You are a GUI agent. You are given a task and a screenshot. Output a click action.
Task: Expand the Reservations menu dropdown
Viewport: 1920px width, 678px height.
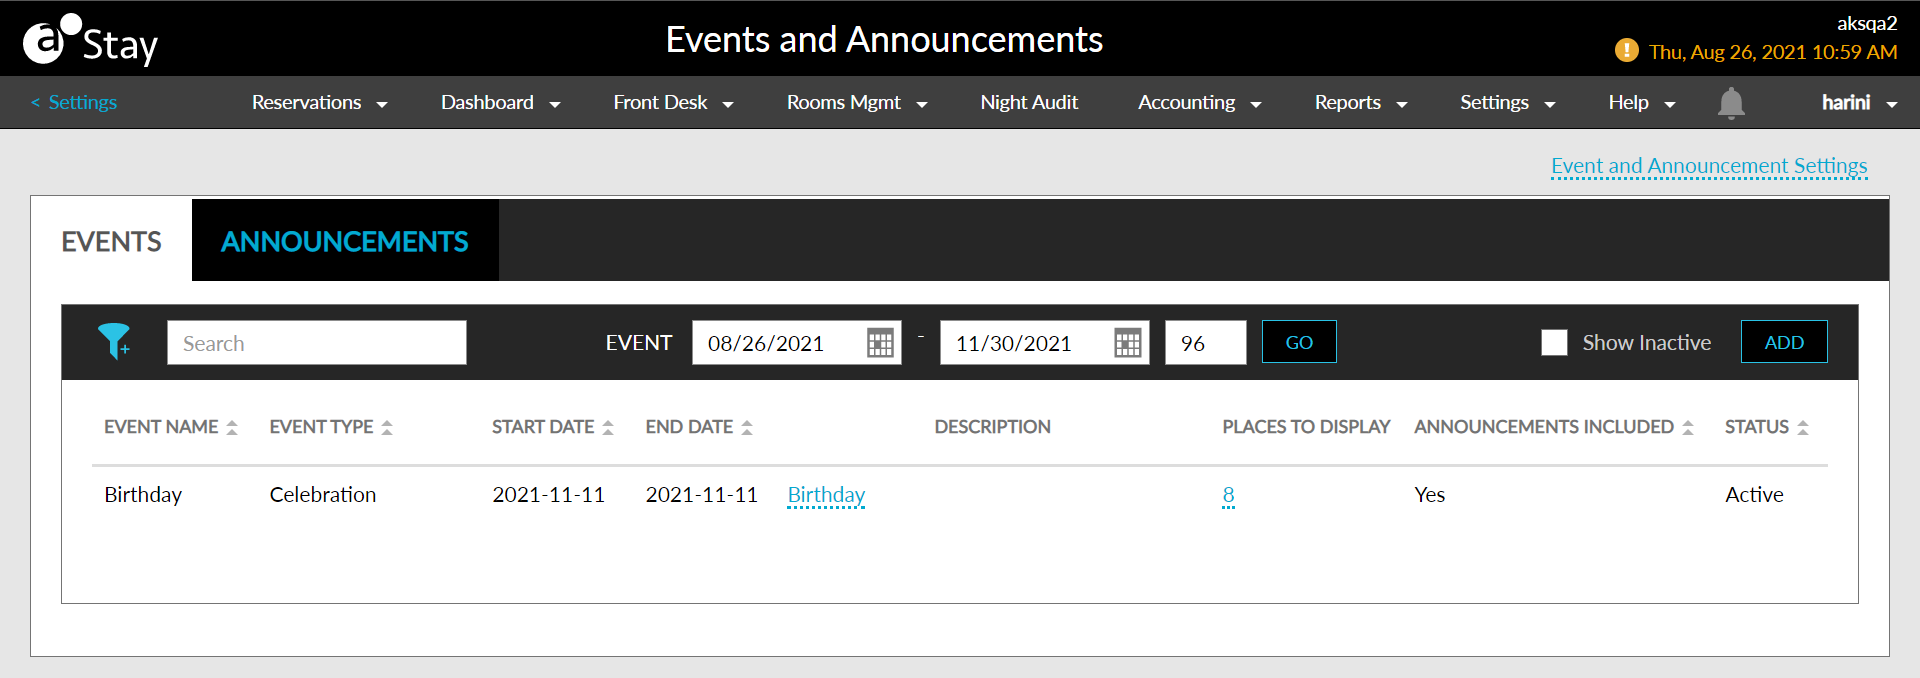coord(319,102)
